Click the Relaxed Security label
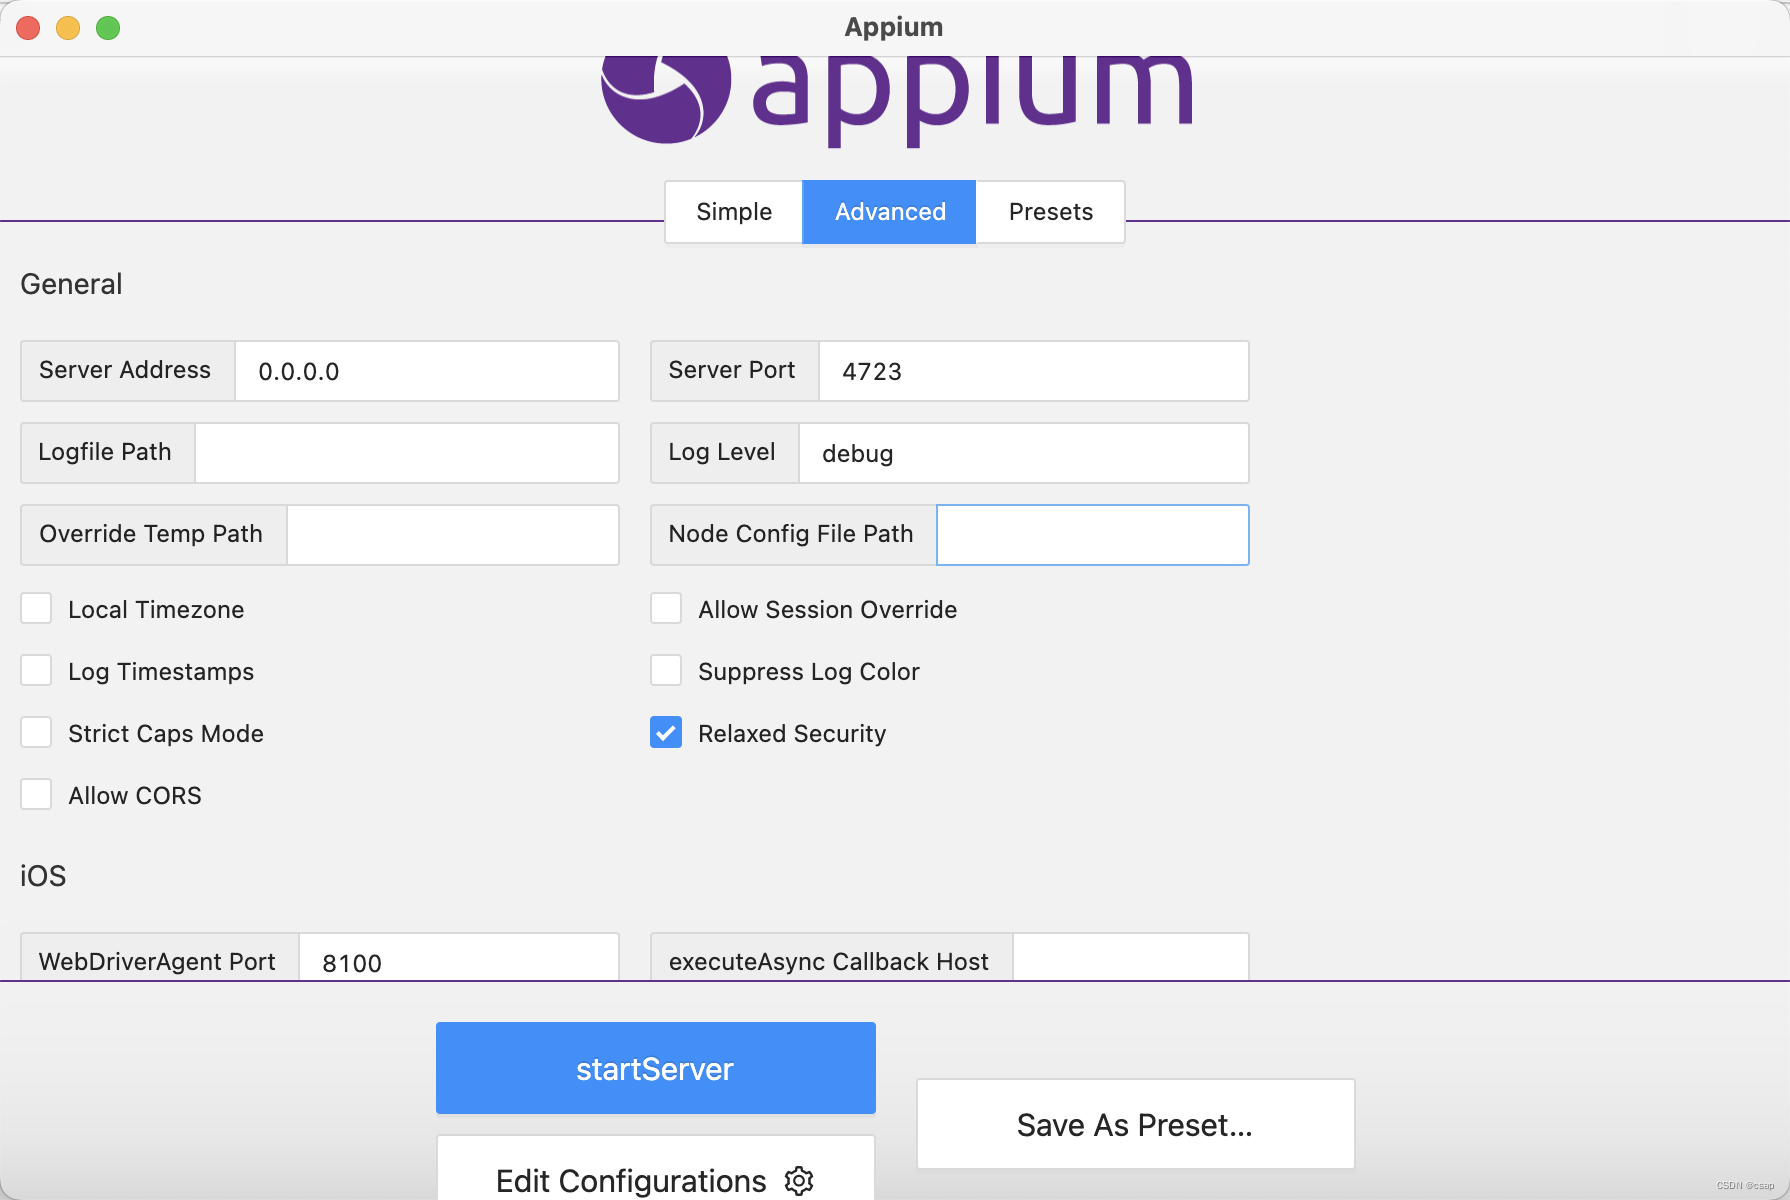This screenshot has height=1200, width=1790. tap(792, 734)
